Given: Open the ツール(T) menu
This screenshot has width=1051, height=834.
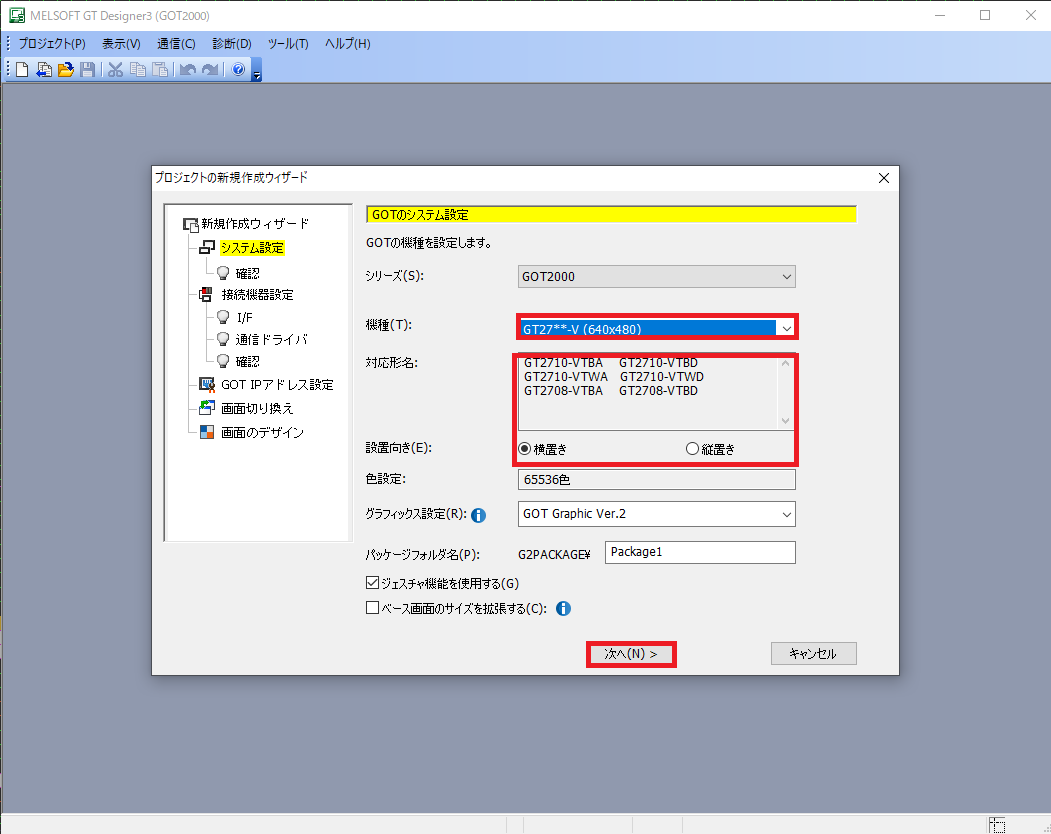Looking at the screenshot, I should [x=288, y=44].
